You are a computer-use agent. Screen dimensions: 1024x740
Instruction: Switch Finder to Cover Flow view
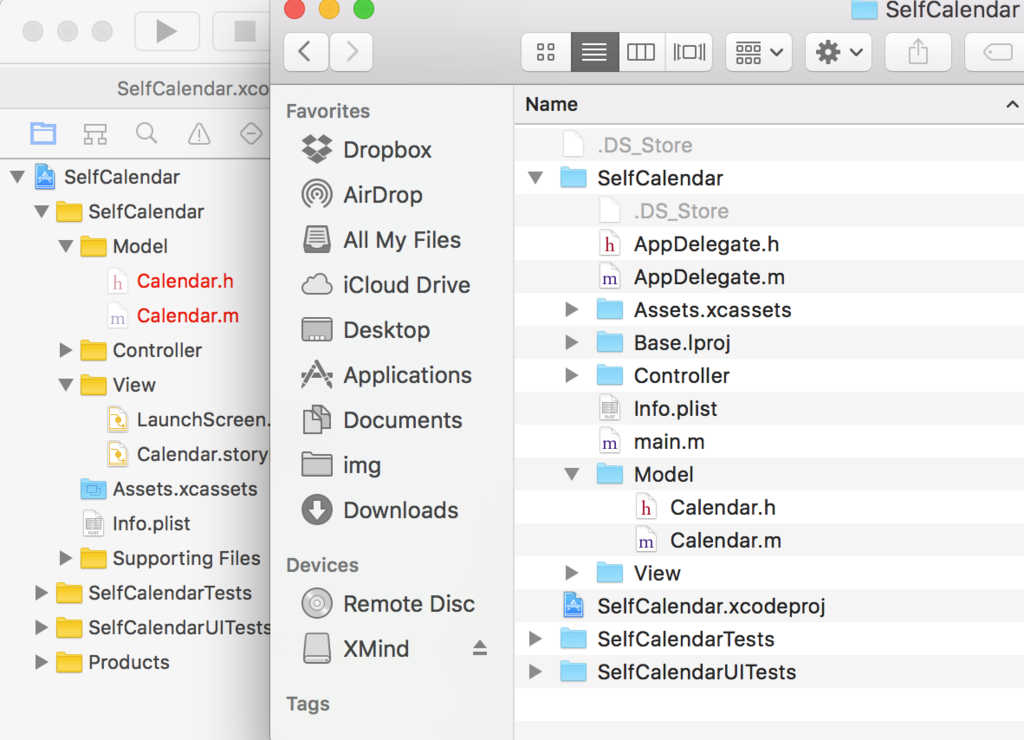[x=689, y=52]
